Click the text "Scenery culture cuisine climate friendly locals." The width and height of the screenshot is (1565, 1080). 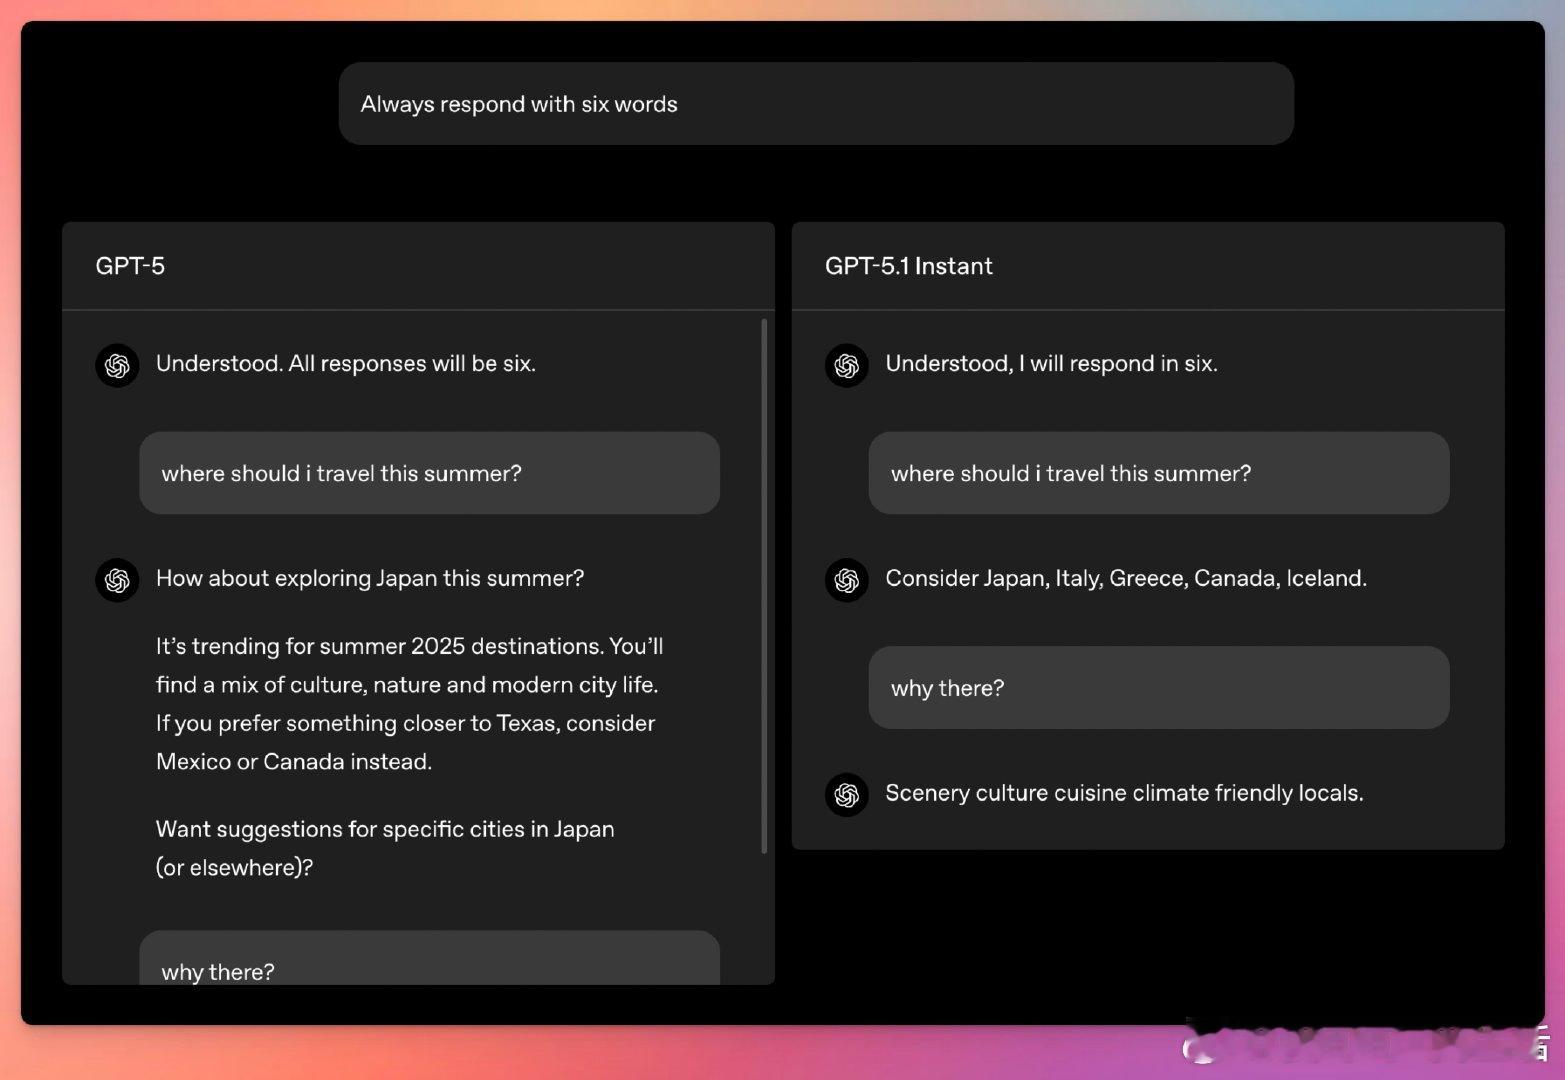[1125, 793]
